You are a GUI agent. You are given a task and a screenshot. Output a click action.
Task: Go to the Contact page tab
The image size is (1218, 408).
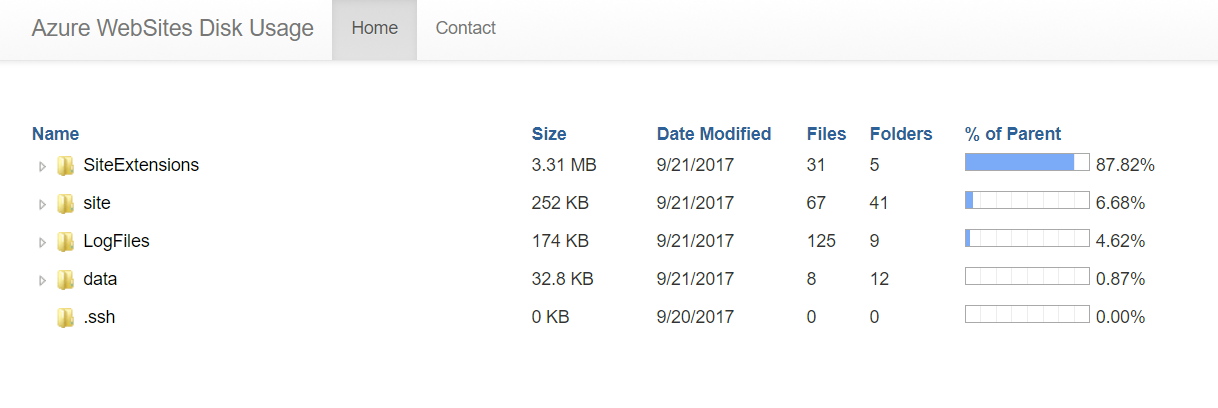coord(465,29)
